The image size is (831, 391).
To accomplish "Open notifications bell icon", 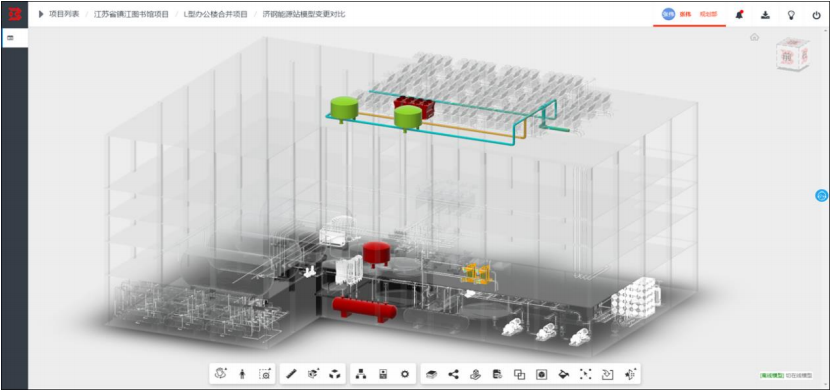I will click(x=739, y=15).
